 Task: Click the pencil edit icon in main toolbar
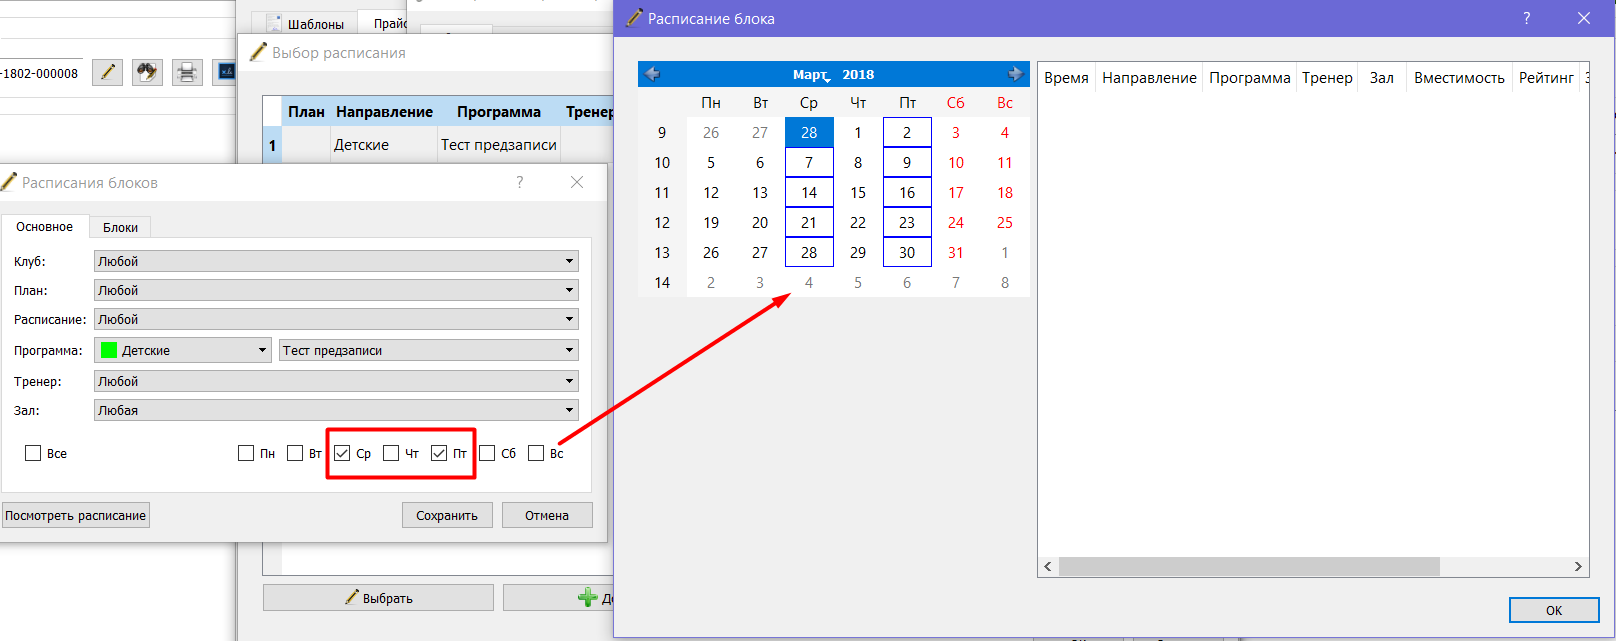tap(107, 72)
